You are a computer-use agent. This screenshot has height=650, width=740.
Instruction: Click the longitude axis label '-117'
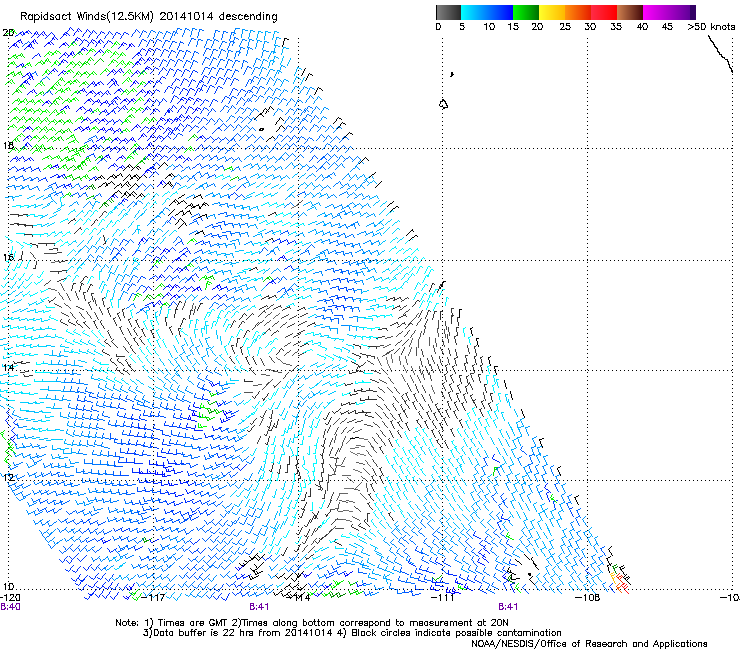click(x=155, y=597)
